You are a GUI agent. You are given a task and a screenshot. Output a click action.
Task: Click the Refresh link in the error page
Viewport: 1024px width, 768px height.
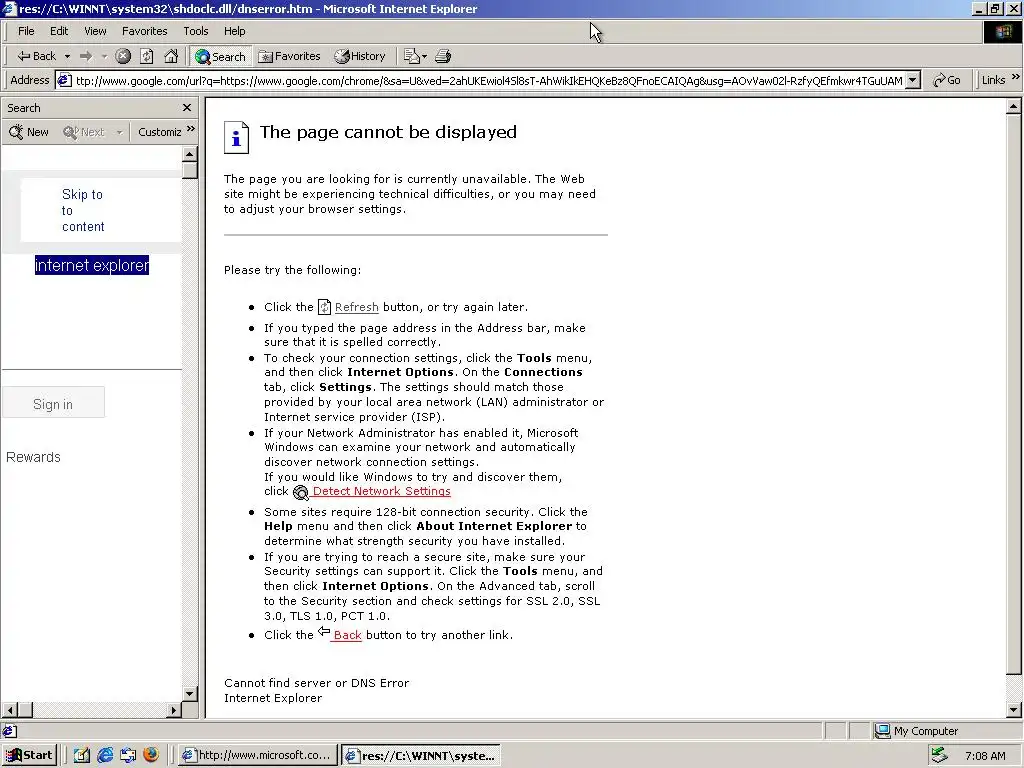pyautogui.click(x=357, y=307)
